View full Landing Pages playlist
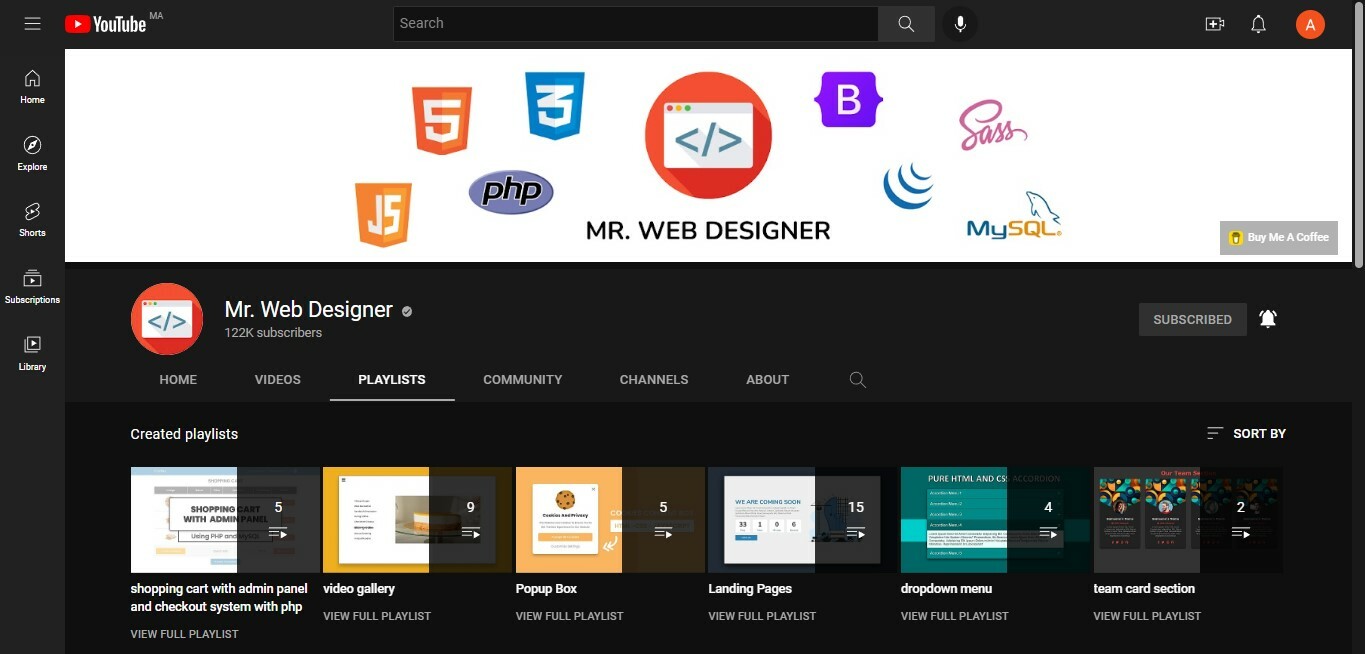Viewport: 1365px width, 654px height. pos(762,615)
